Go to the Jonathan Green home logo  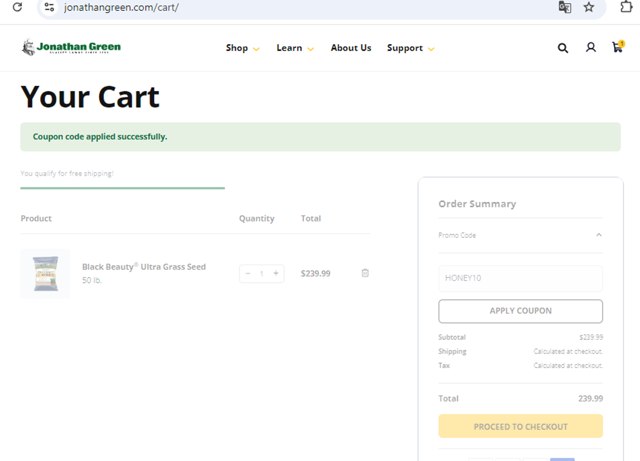[71, 47]
